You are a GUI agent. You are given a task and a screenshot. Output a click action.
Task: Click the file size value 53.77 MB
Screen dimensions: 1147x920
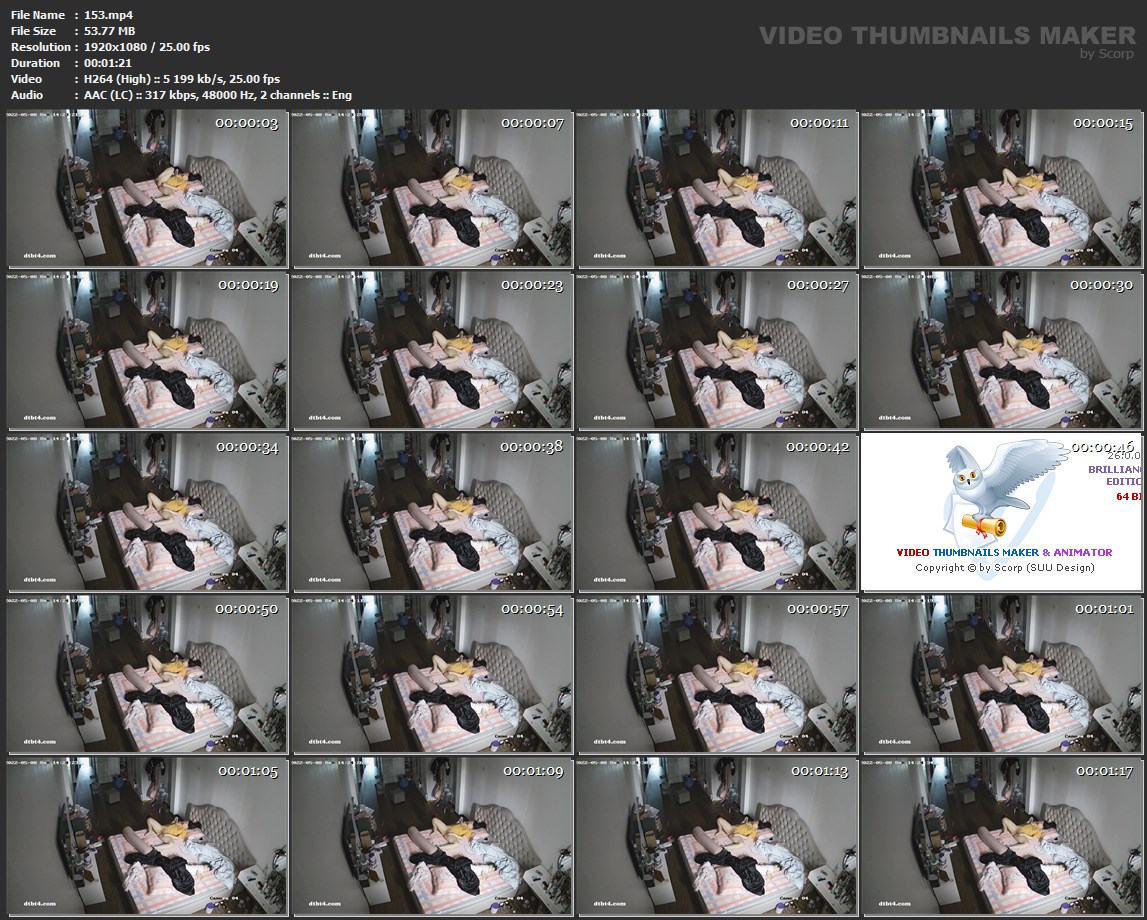tap(110, 31)
